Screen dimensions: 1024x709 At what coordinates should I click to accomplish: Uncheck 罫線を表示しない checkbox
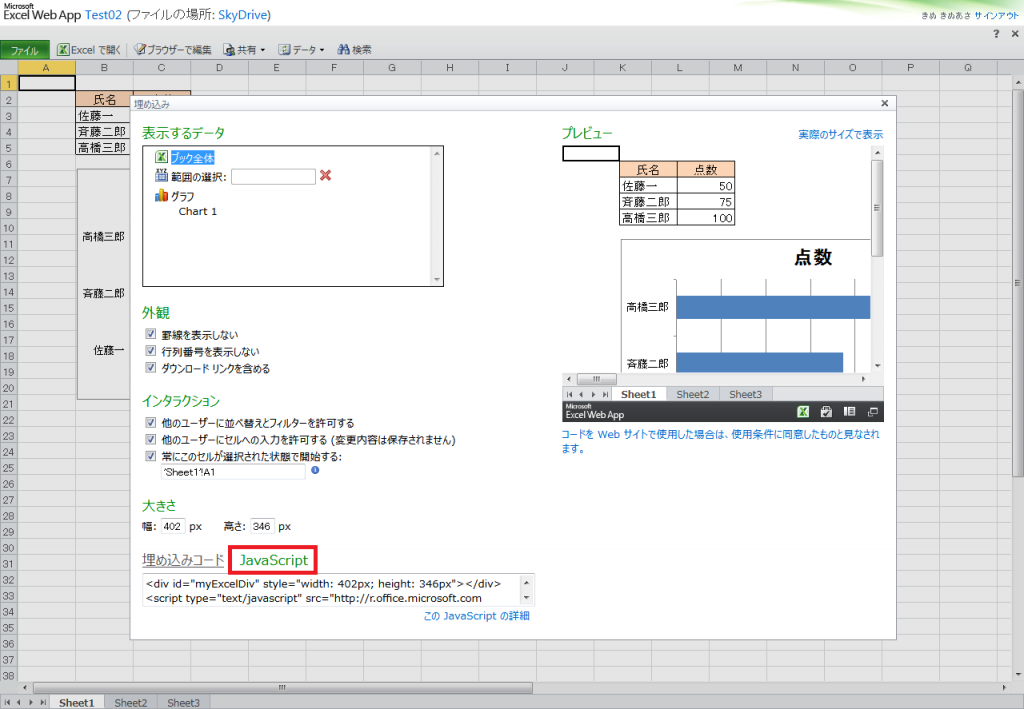click(x=150, y=335)
